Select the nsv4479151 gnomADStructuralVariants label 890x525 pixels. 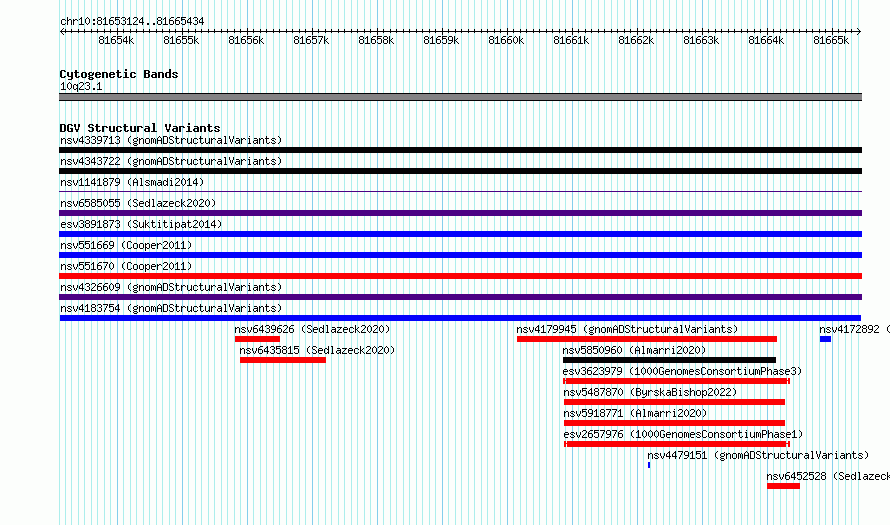[758, 455]
